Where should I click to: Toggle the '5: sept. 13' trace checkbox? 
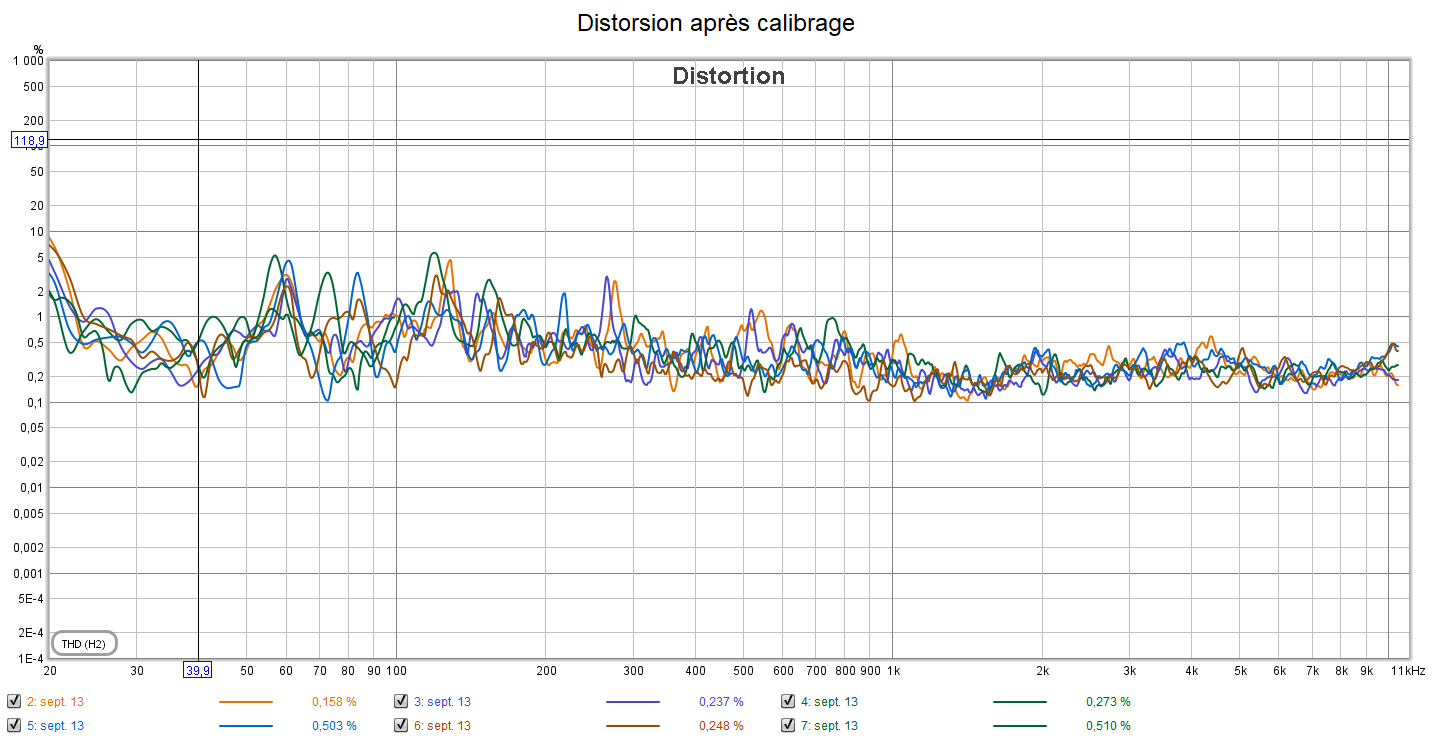pos(14,725)
